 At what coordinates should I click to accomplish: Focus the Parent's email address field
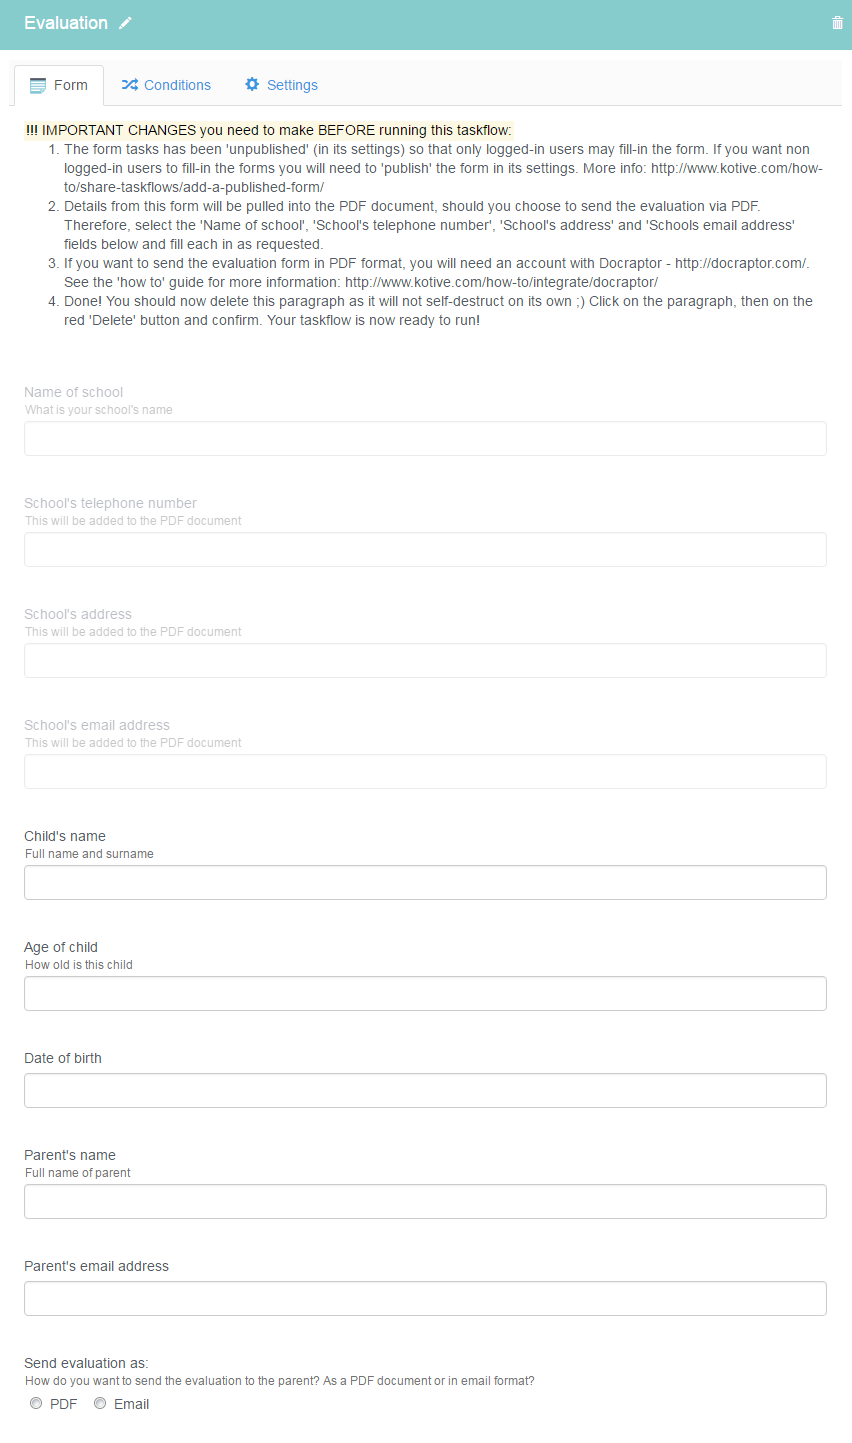click(x=425, y=1298)
